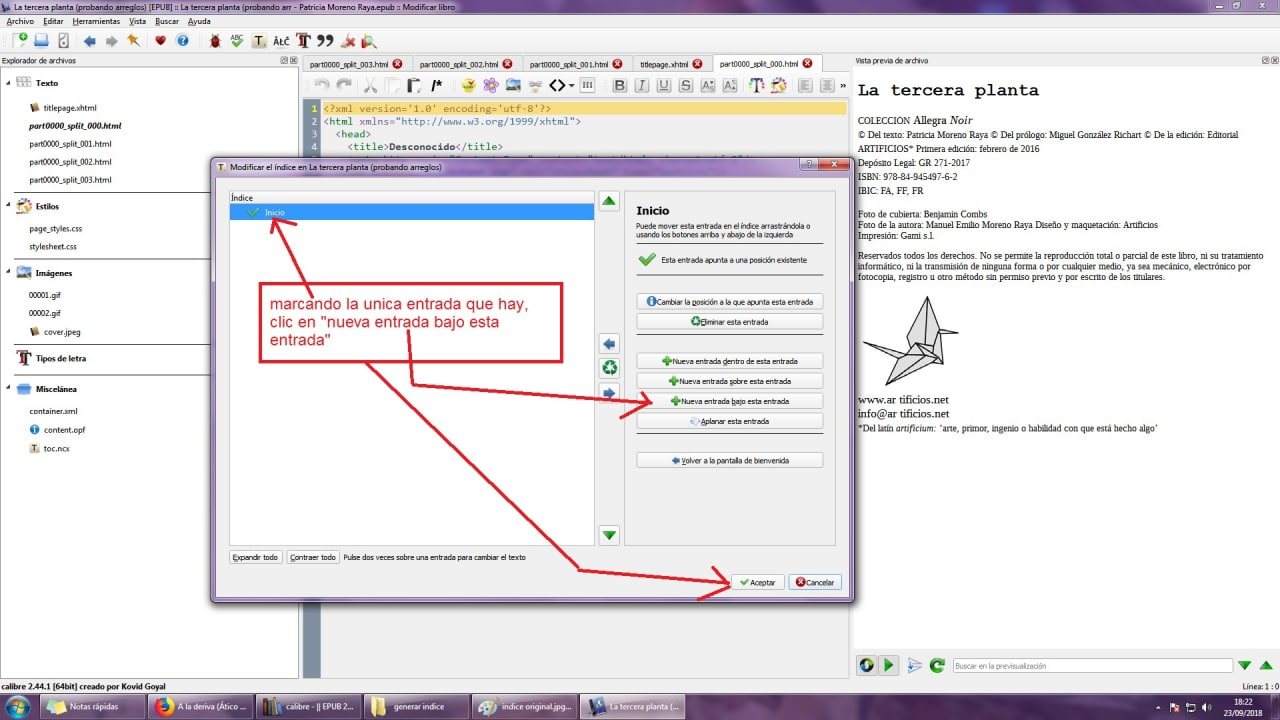Save the book with the blue save icon
The image size is (1280, 720).
coord(42,41)
